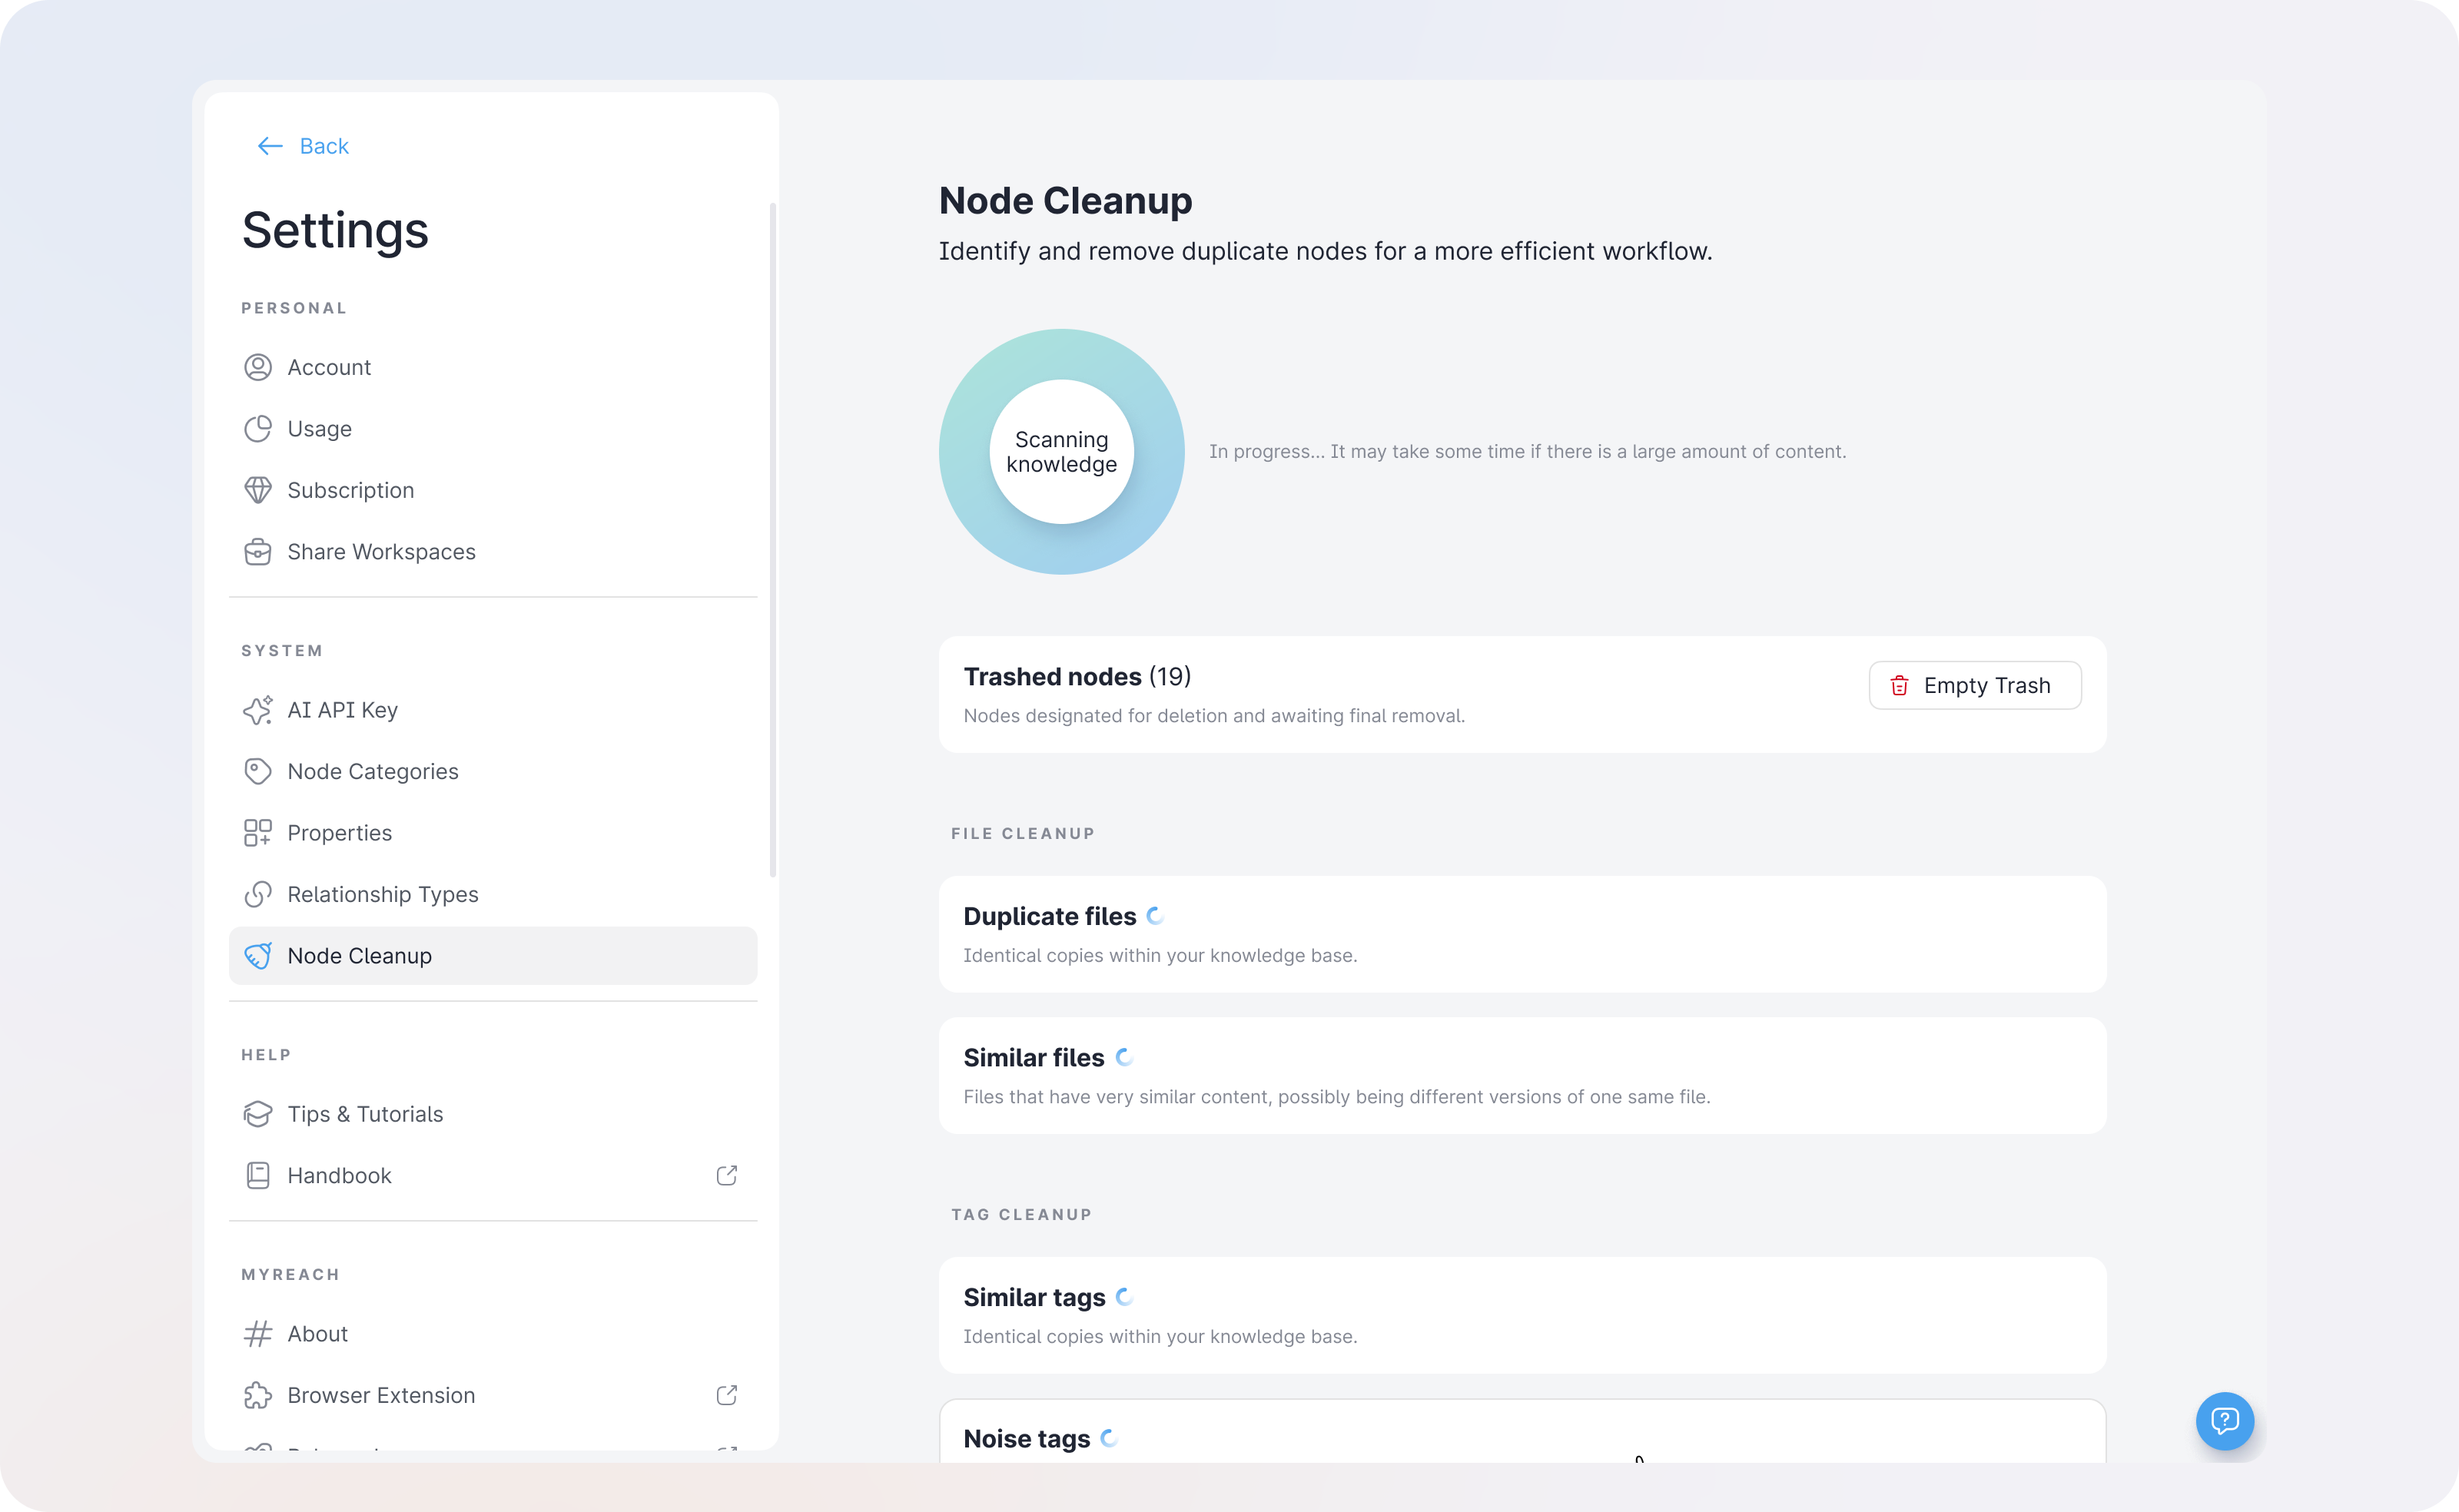Select Node Cleanup in the sidebar
This screenshot has width=2459, height=1512.
493,956
